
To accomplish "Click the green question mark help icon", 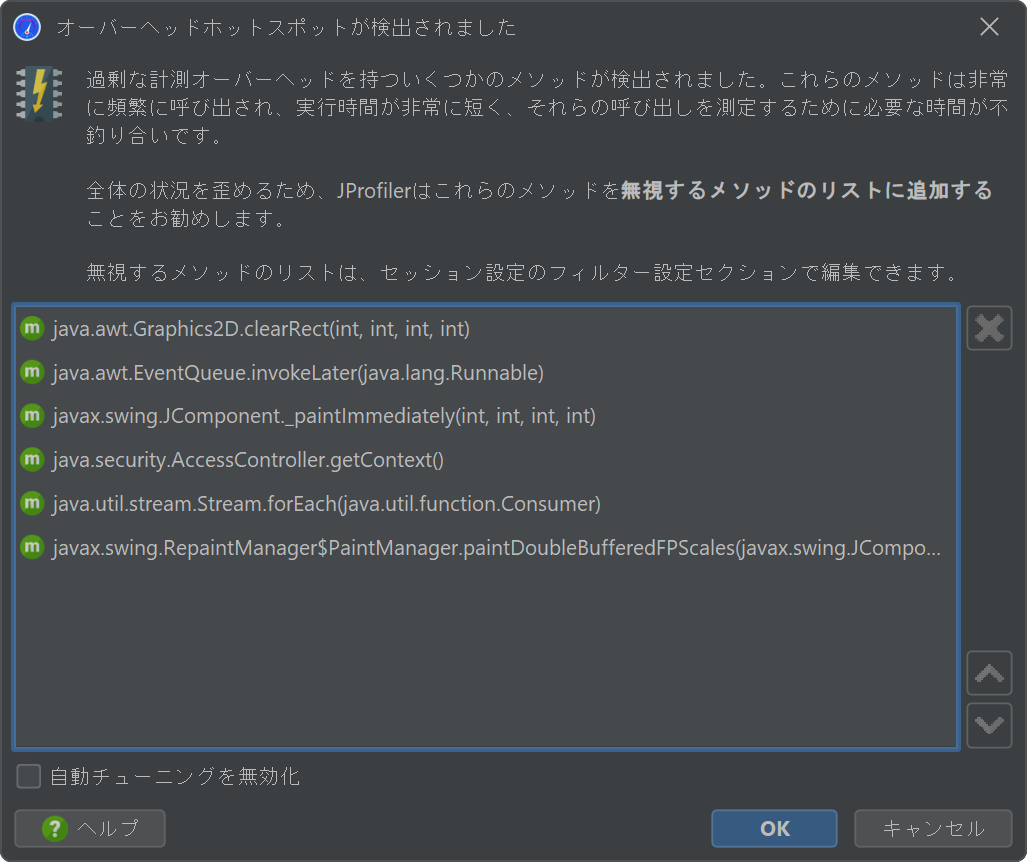I will pyautogui.click(x=55, y=829).
